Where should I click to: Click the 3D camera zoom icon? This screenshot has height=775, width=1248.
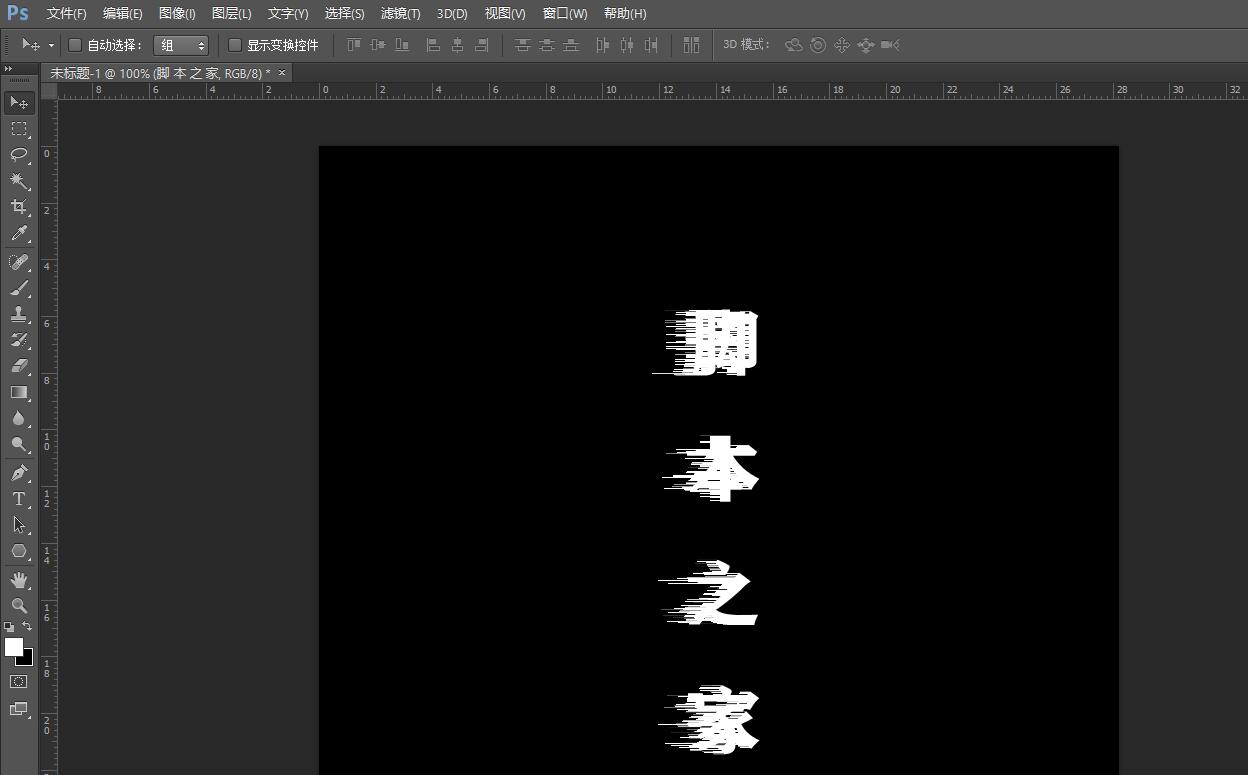pos(890,45)
